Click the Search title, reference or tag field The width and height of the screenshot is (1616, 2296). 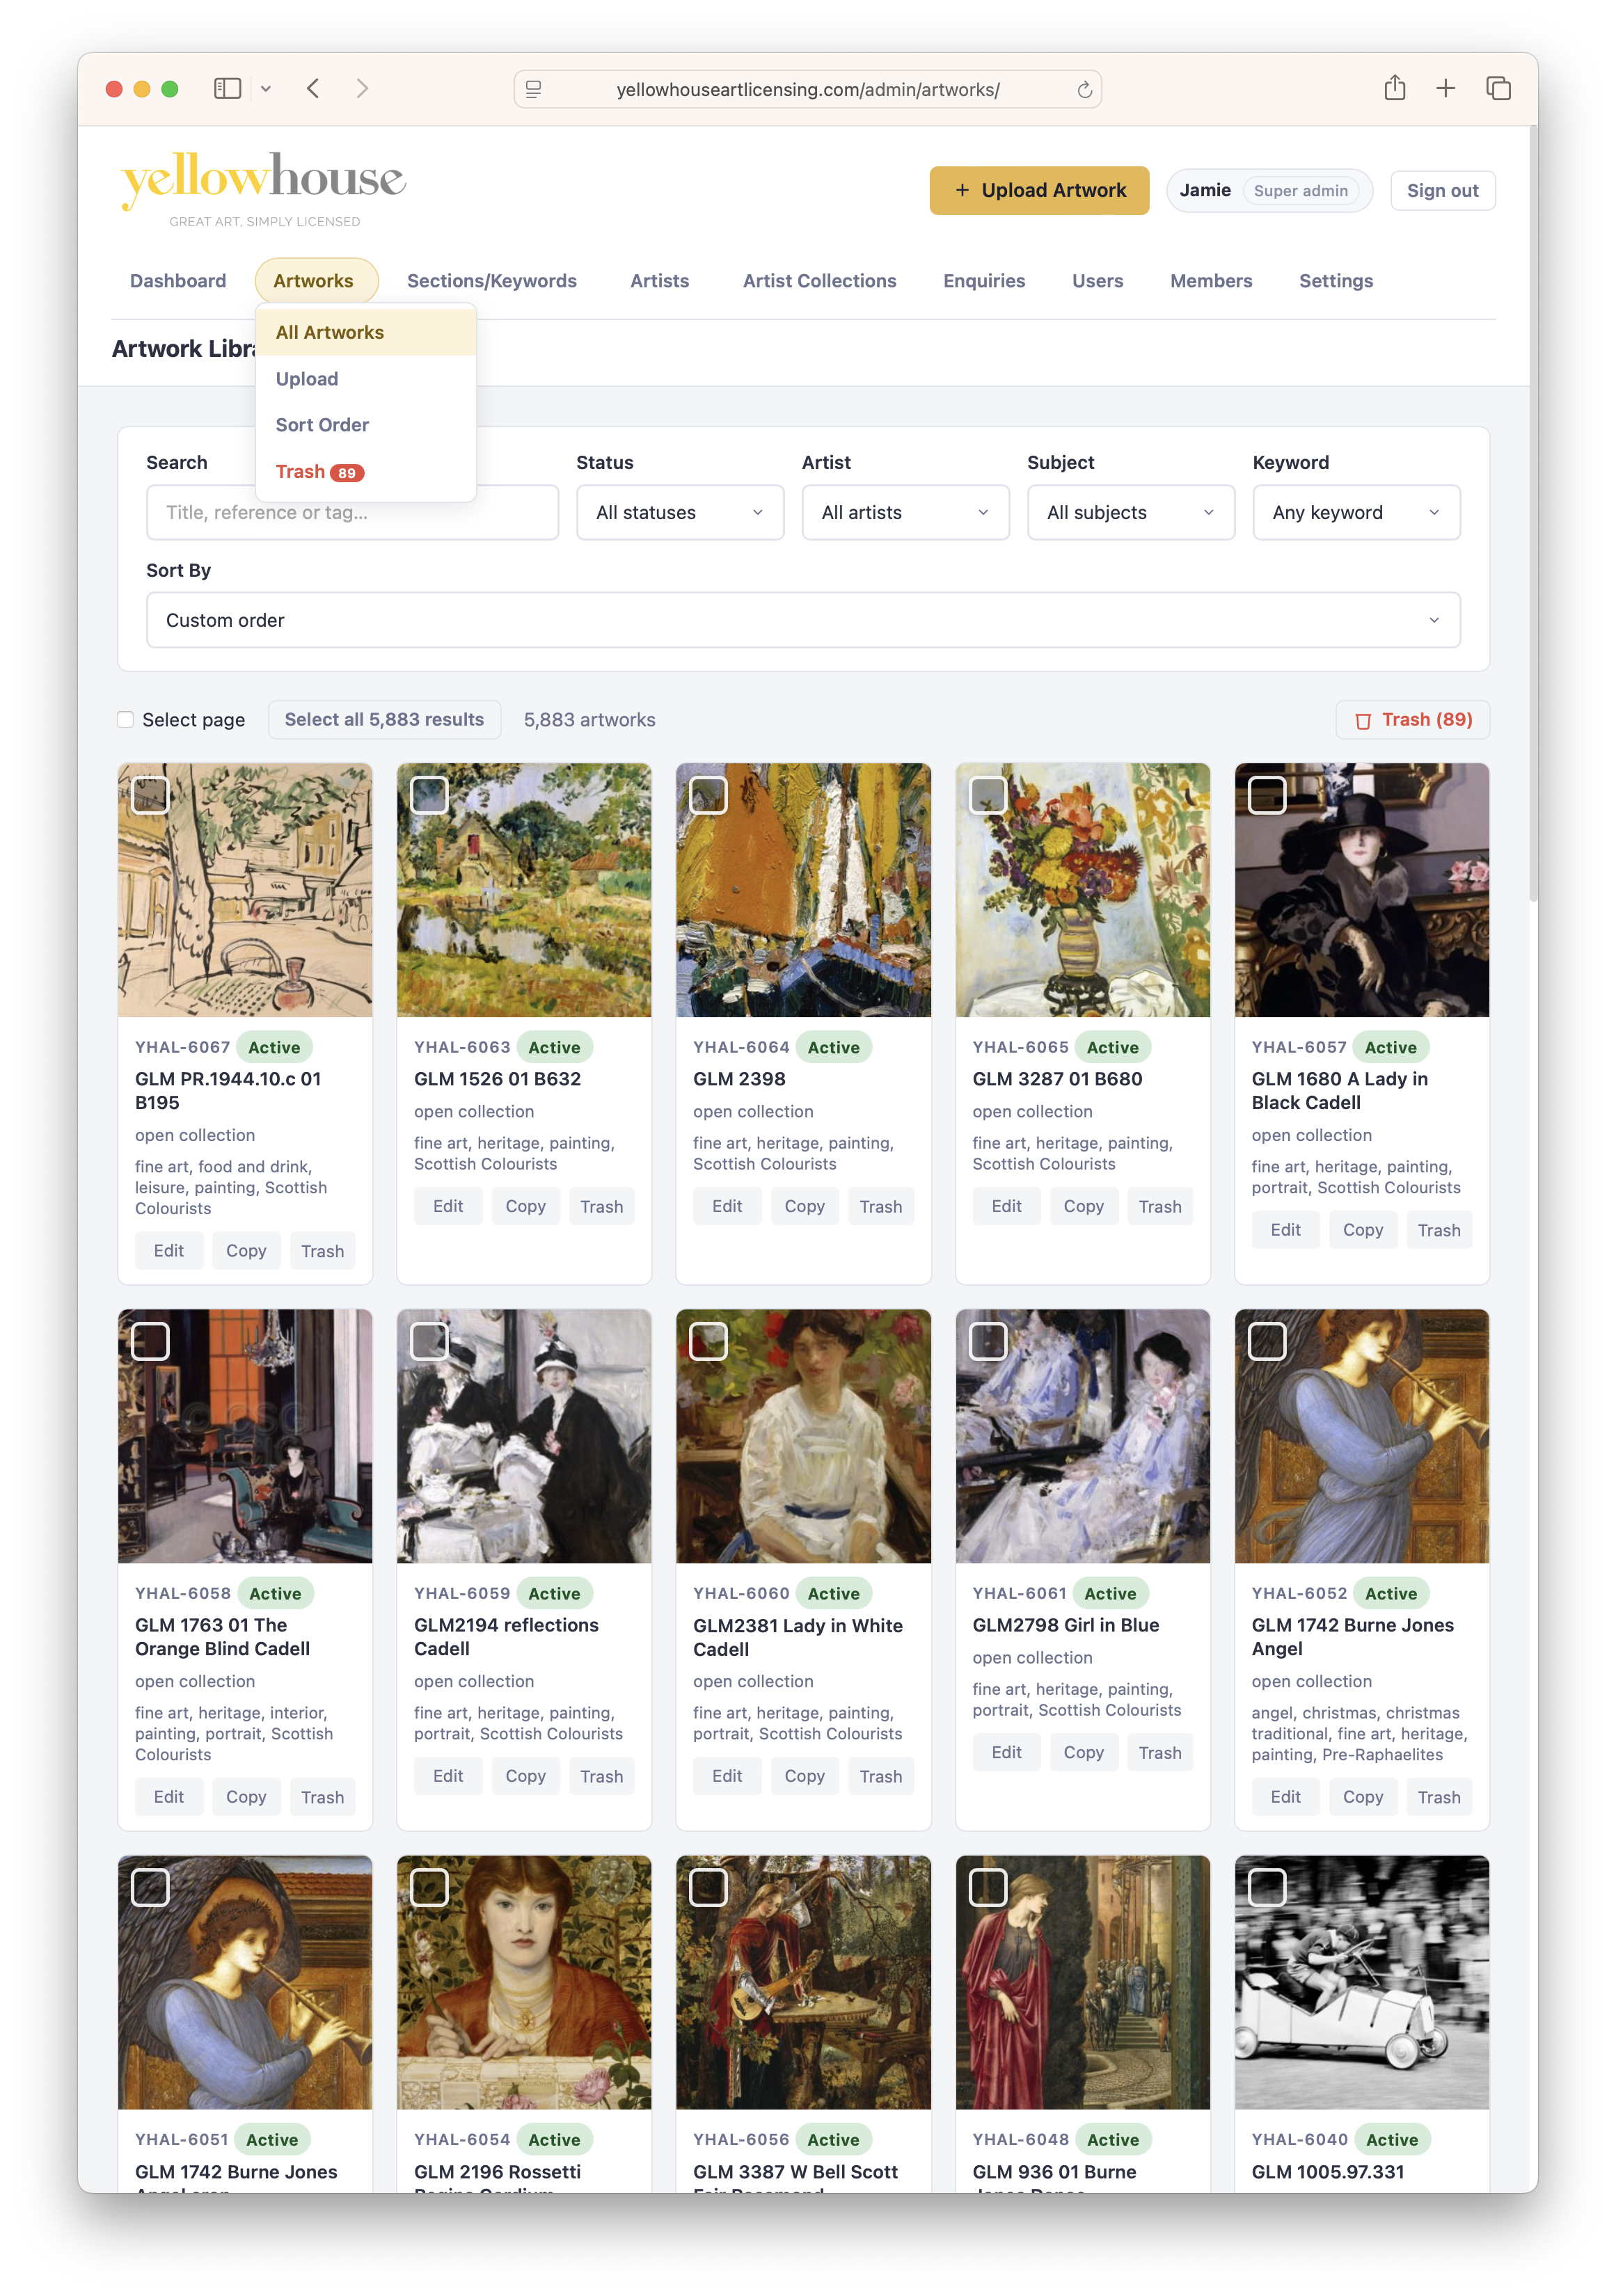[352, 513]
